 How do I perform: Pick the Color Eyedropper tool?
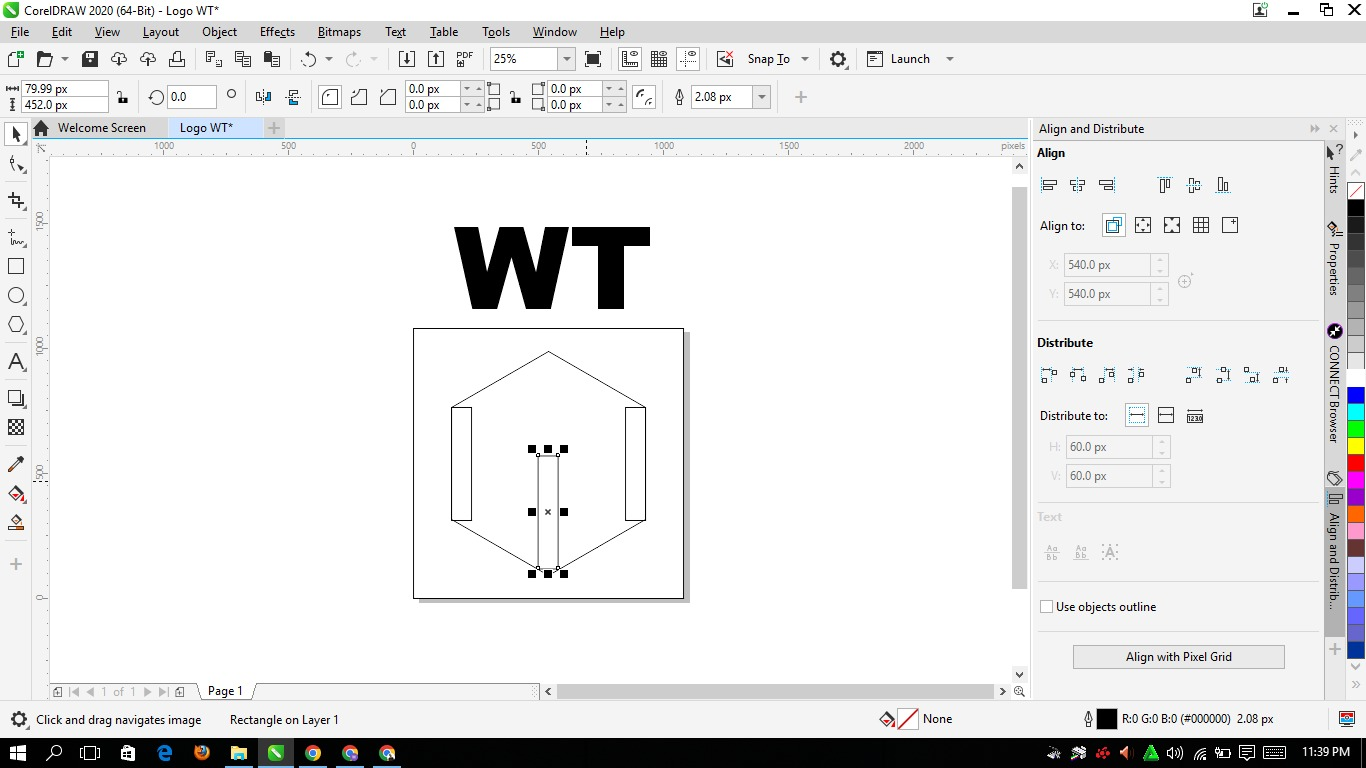(x=16, y=464)
